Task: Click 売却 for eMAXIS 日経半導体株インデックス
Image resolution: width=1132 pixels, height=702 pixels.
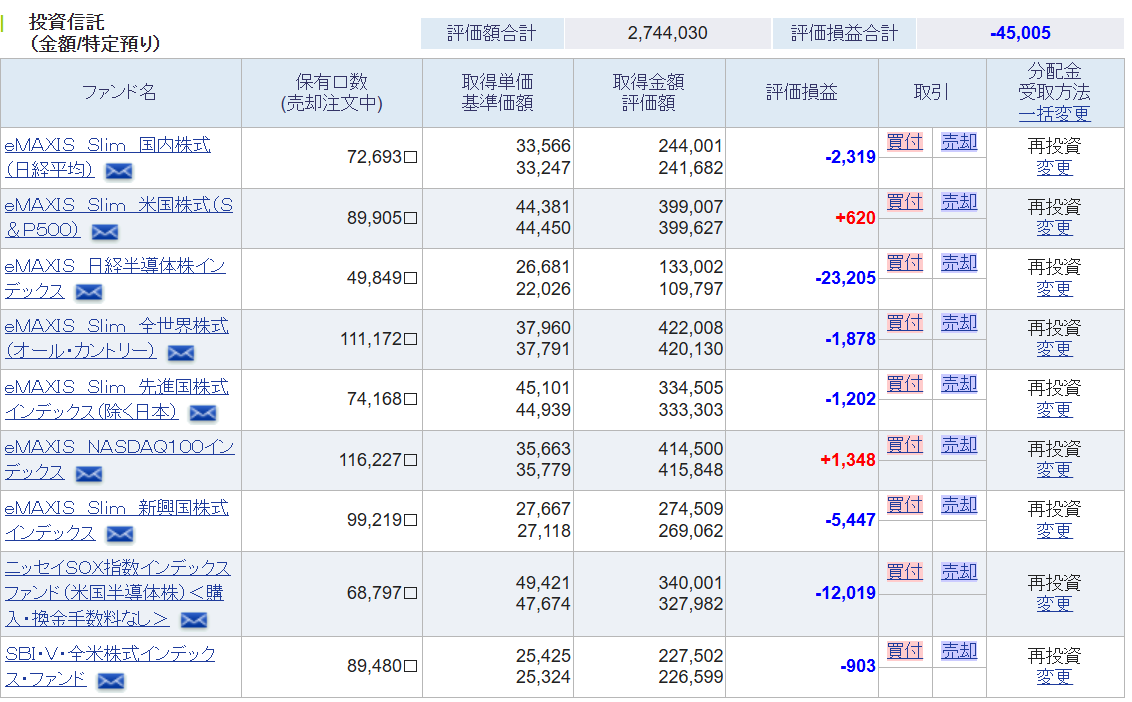Action: pyautogui.click(x=959, y=263)
